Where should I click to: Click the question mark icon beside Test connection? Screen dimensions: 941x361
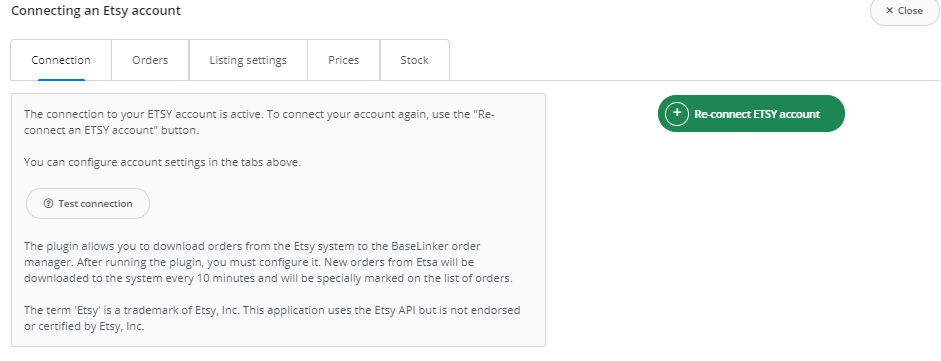click(x=49, y=204)
